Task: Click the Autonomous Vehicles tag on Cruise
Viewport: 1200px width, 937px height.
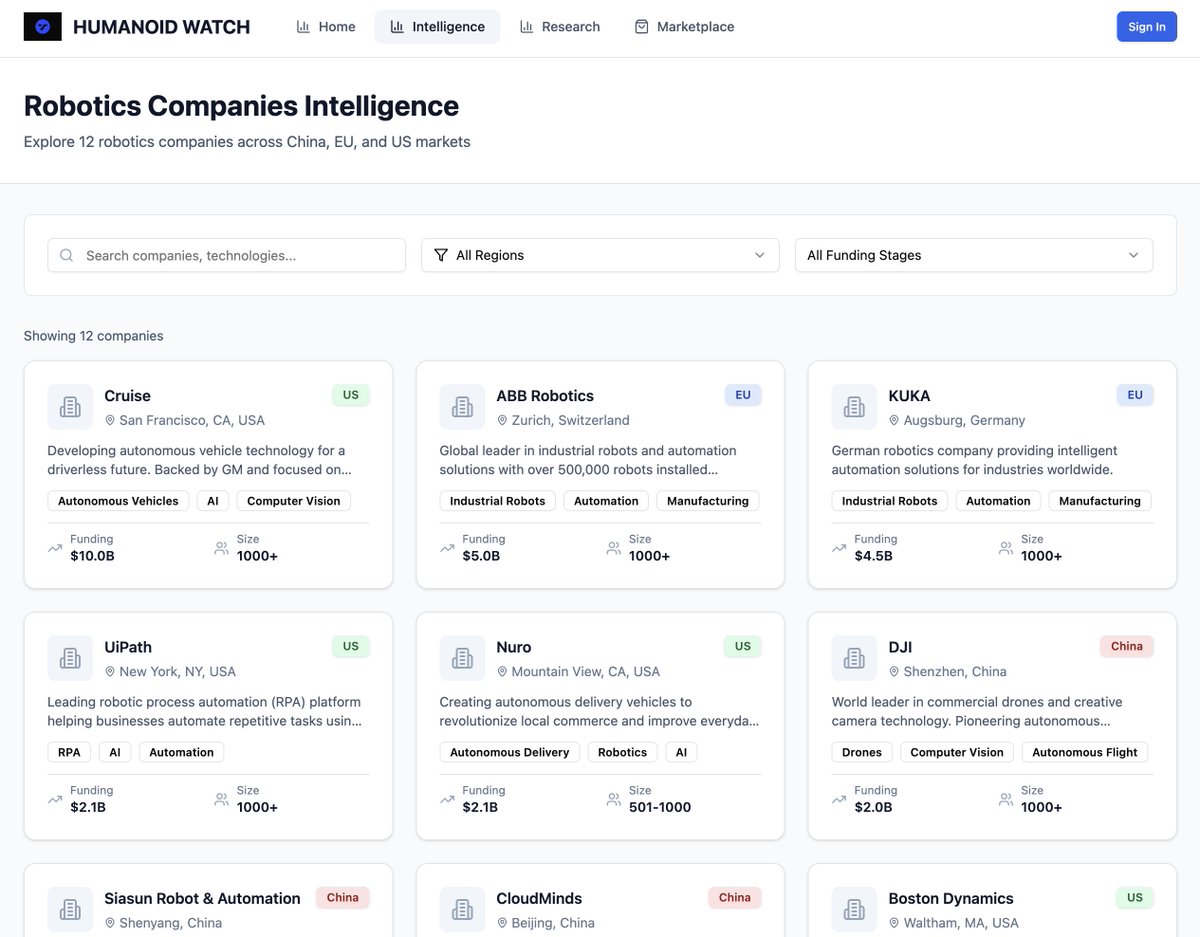Action: point(118,501)
